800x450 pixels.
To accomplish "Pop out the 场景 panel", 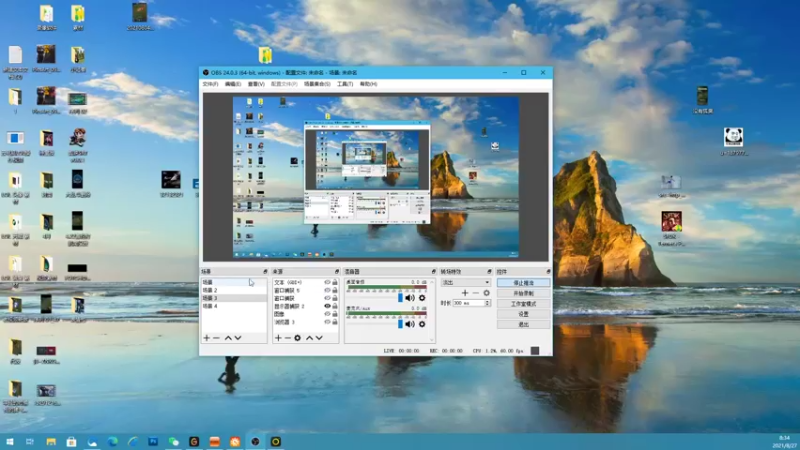I will coord(265,271).
